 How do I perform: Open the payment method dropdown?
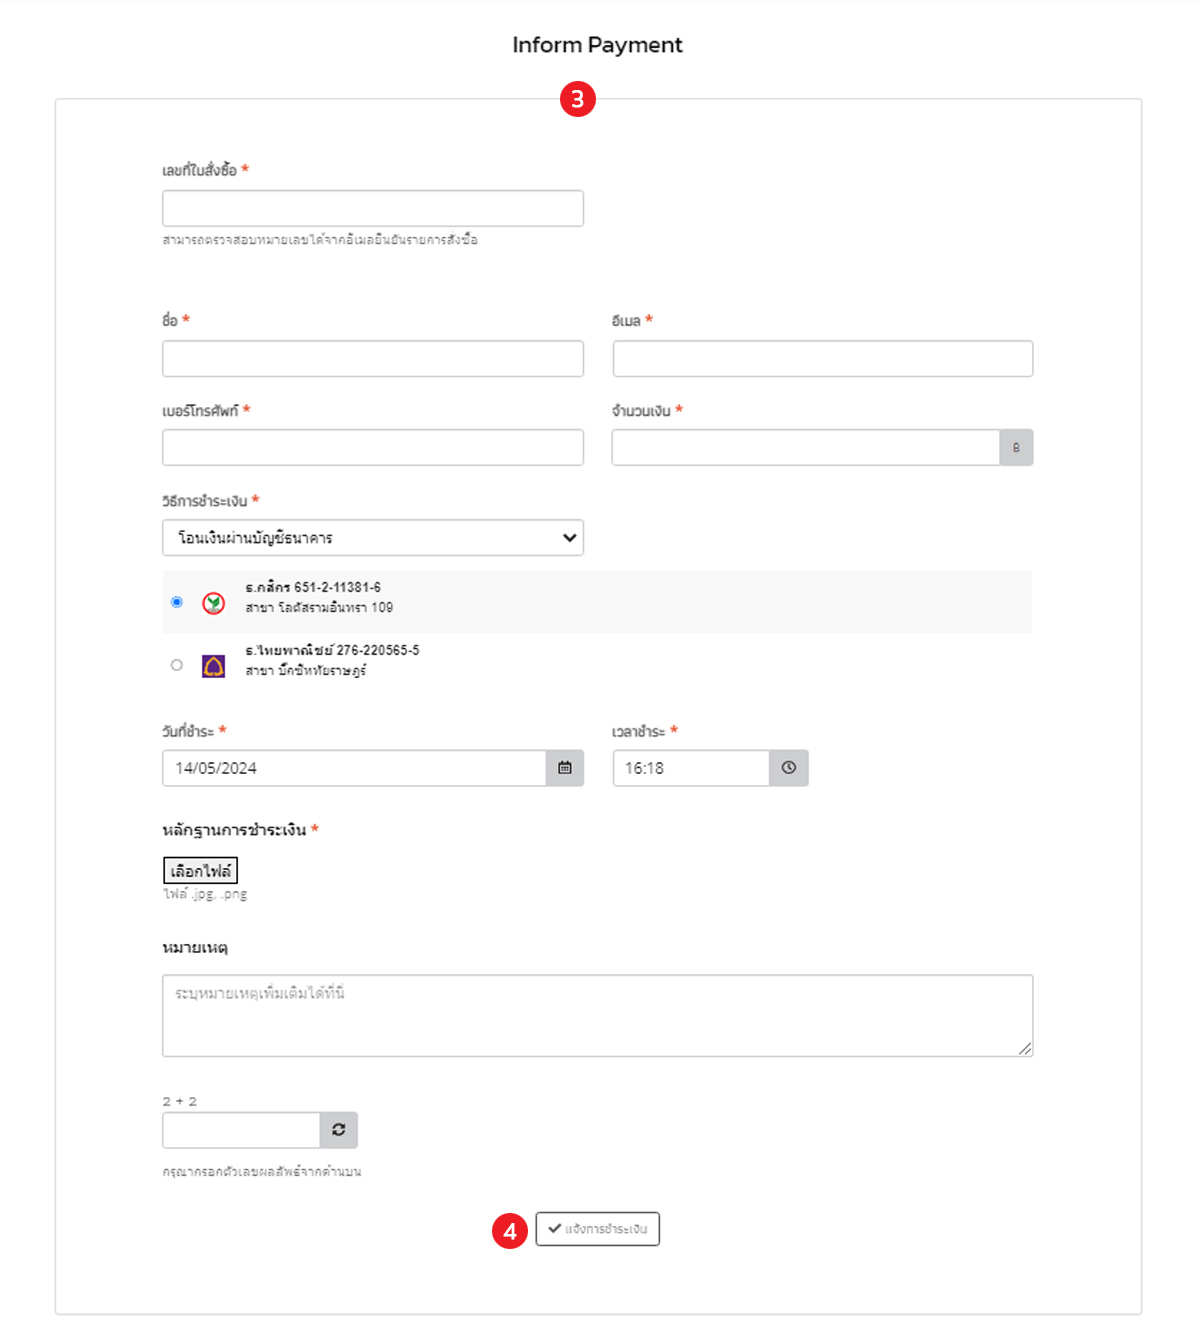tap(373, 538)
